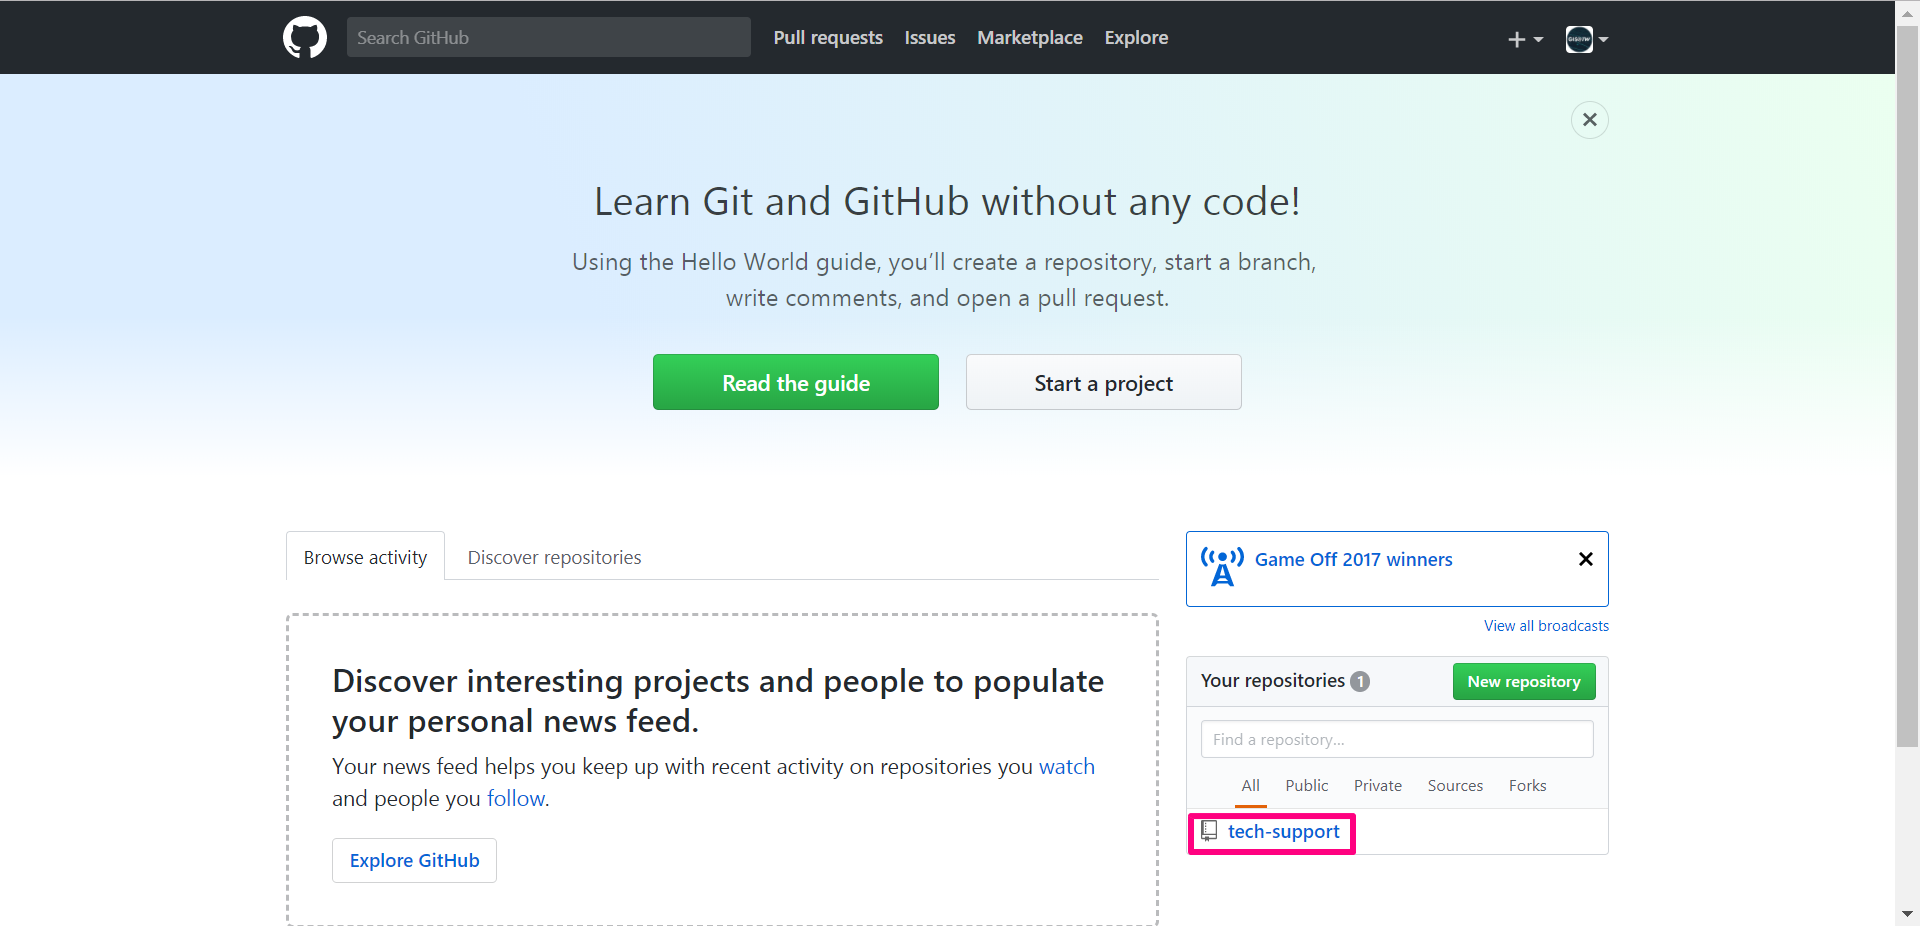Click the Read the guide button
The height and width of the screenshot is (926, 1920).
(x=796, y=382)
